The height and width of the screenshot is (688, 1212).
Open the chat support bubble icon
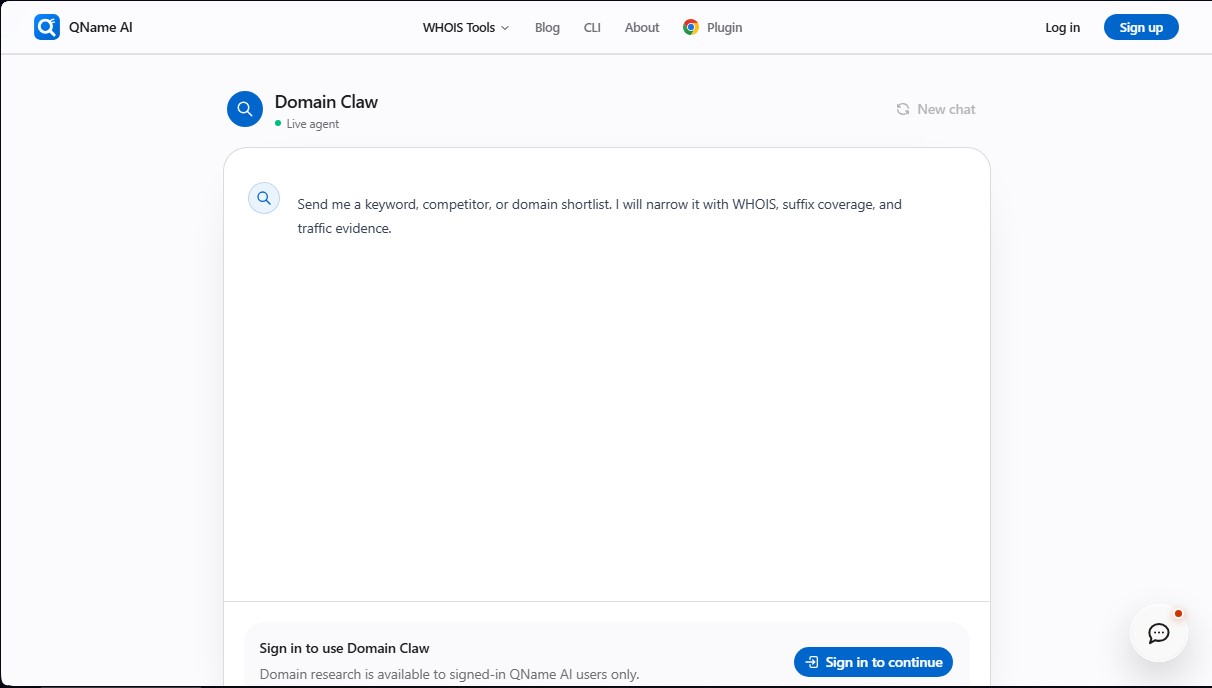(1159, 633)
